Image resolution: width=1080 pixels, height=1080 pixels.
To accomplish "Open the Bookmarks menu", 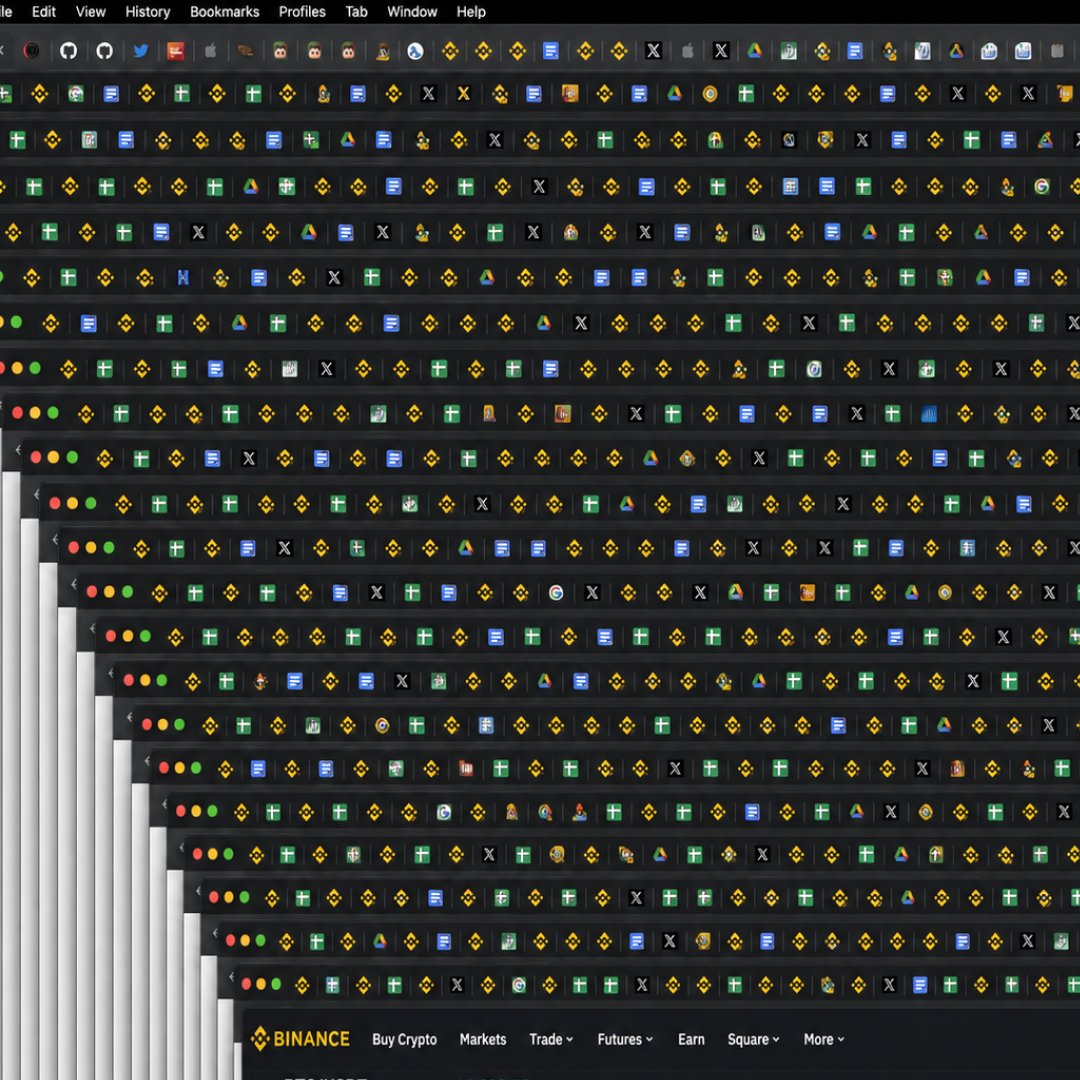I will point(225,12).
